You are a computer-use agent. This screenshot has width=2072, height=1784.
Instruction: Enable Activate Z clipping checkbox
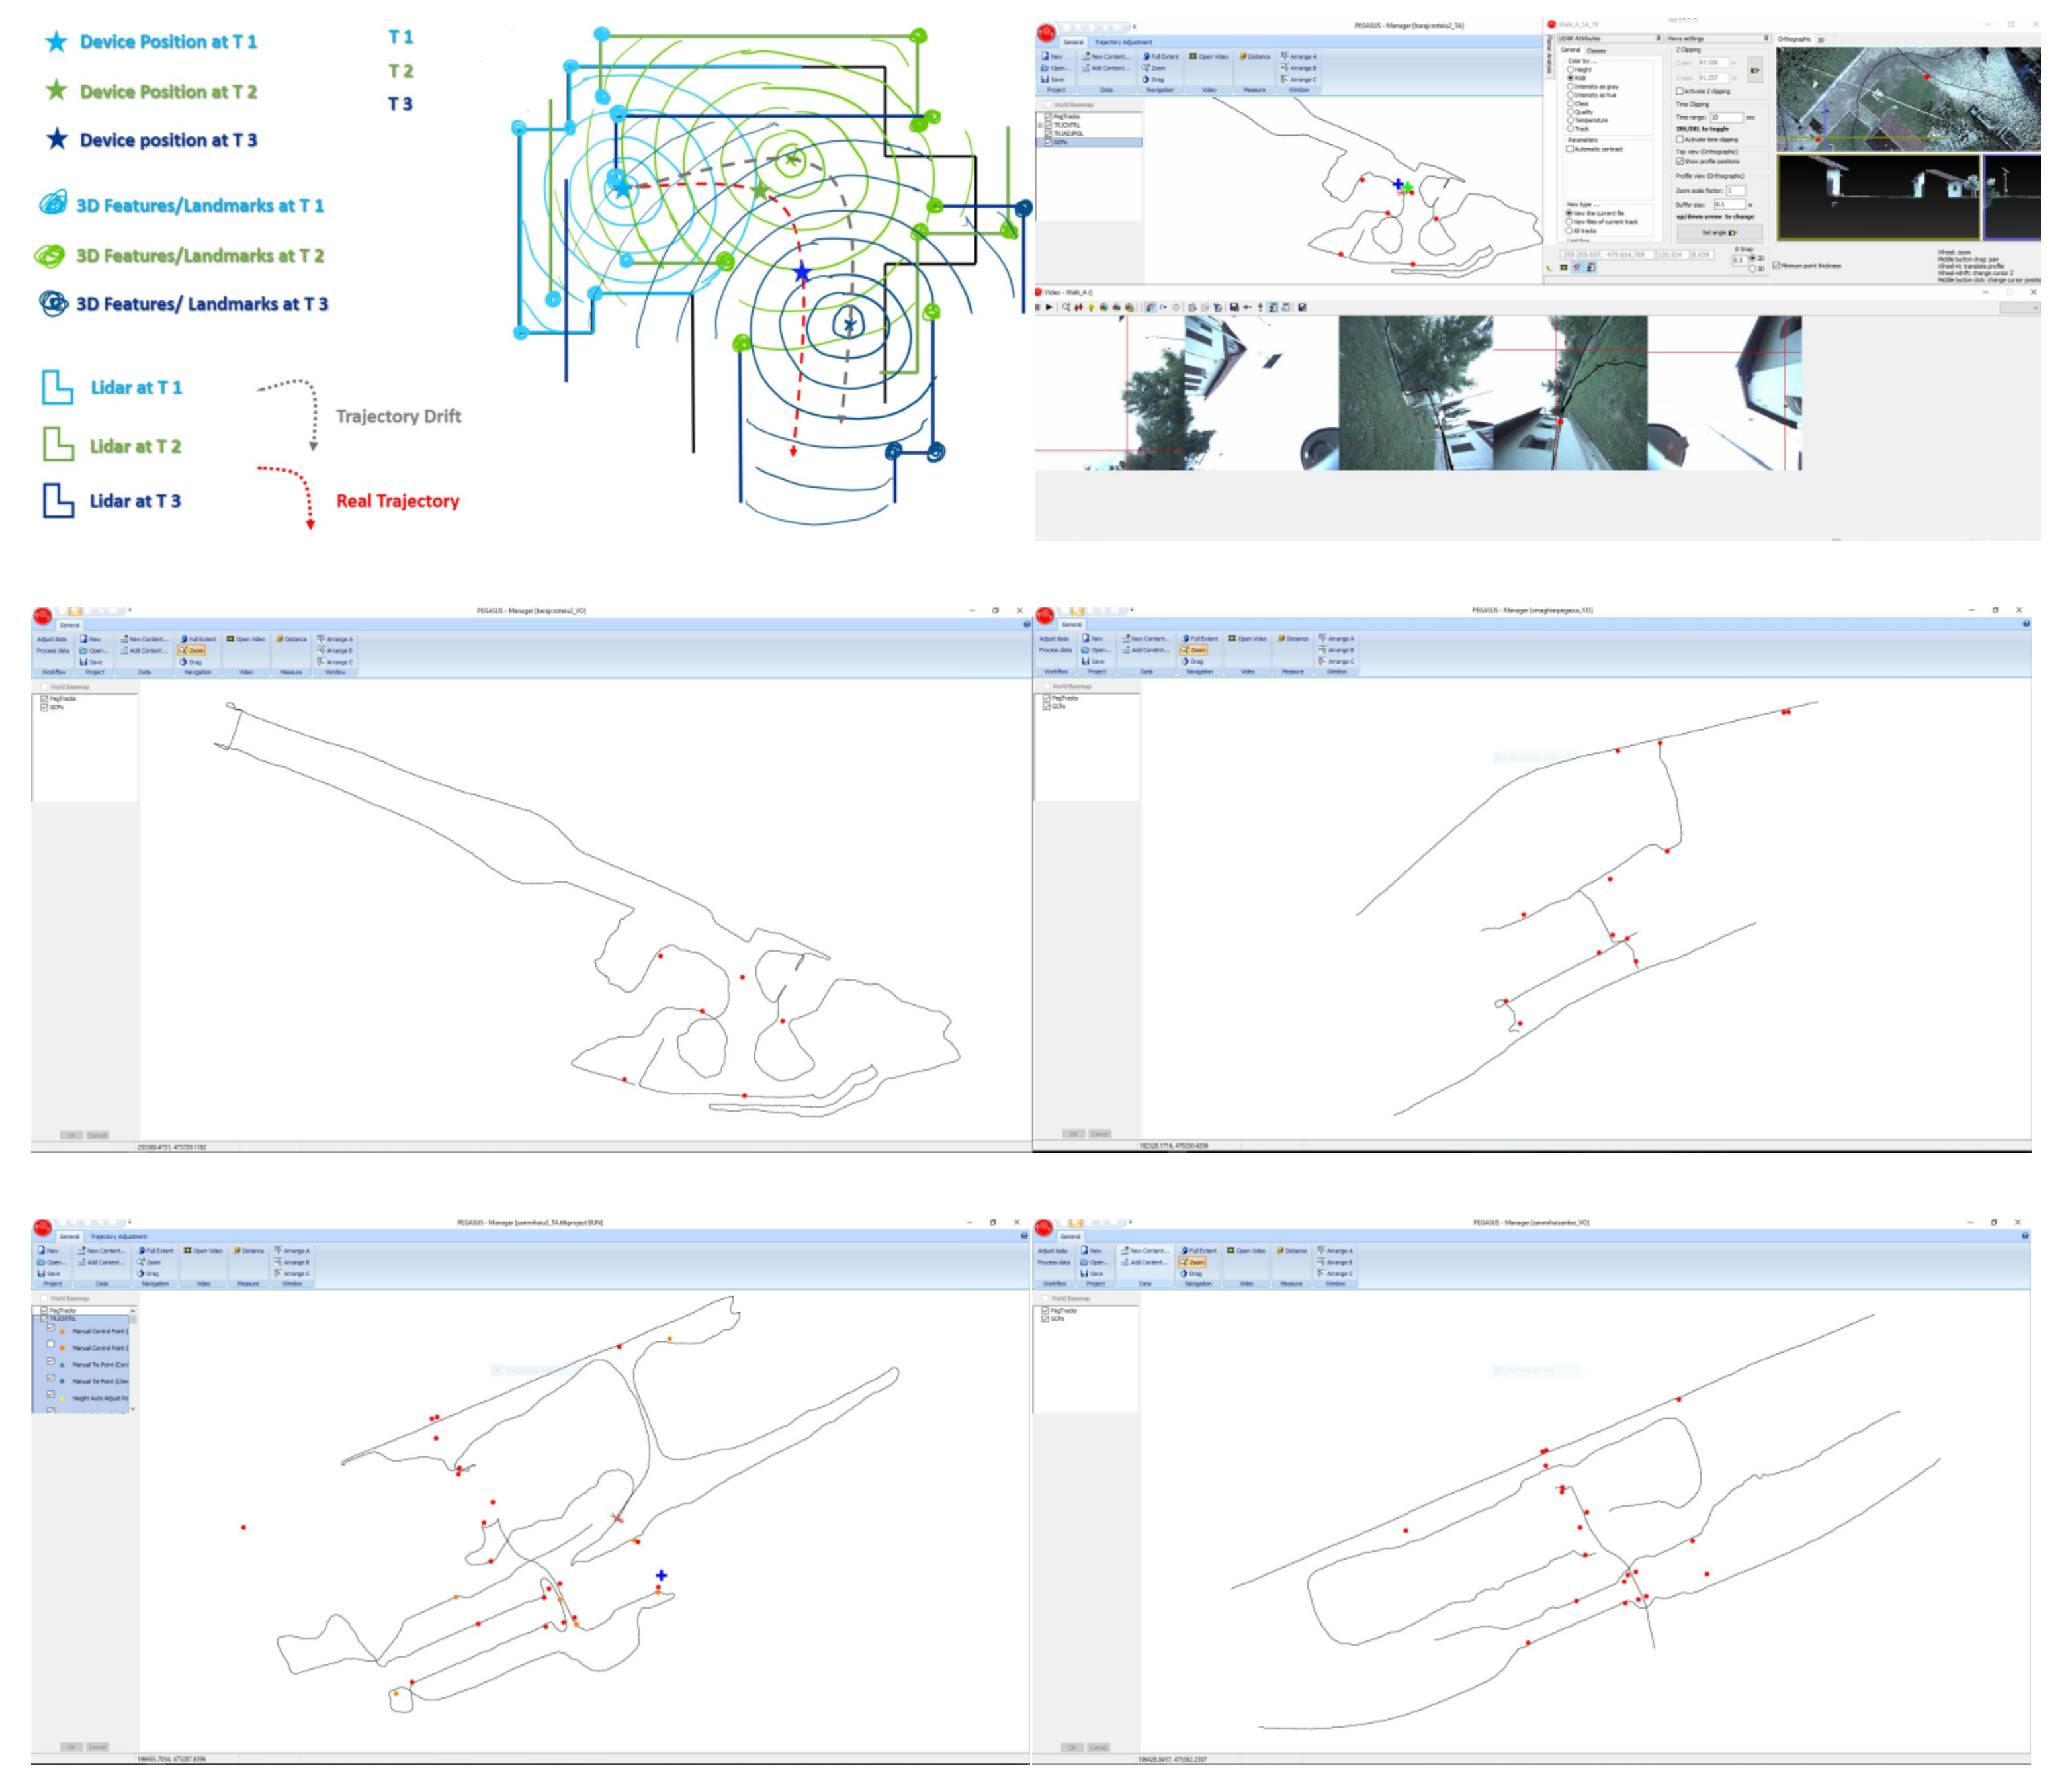point(1680,91)
